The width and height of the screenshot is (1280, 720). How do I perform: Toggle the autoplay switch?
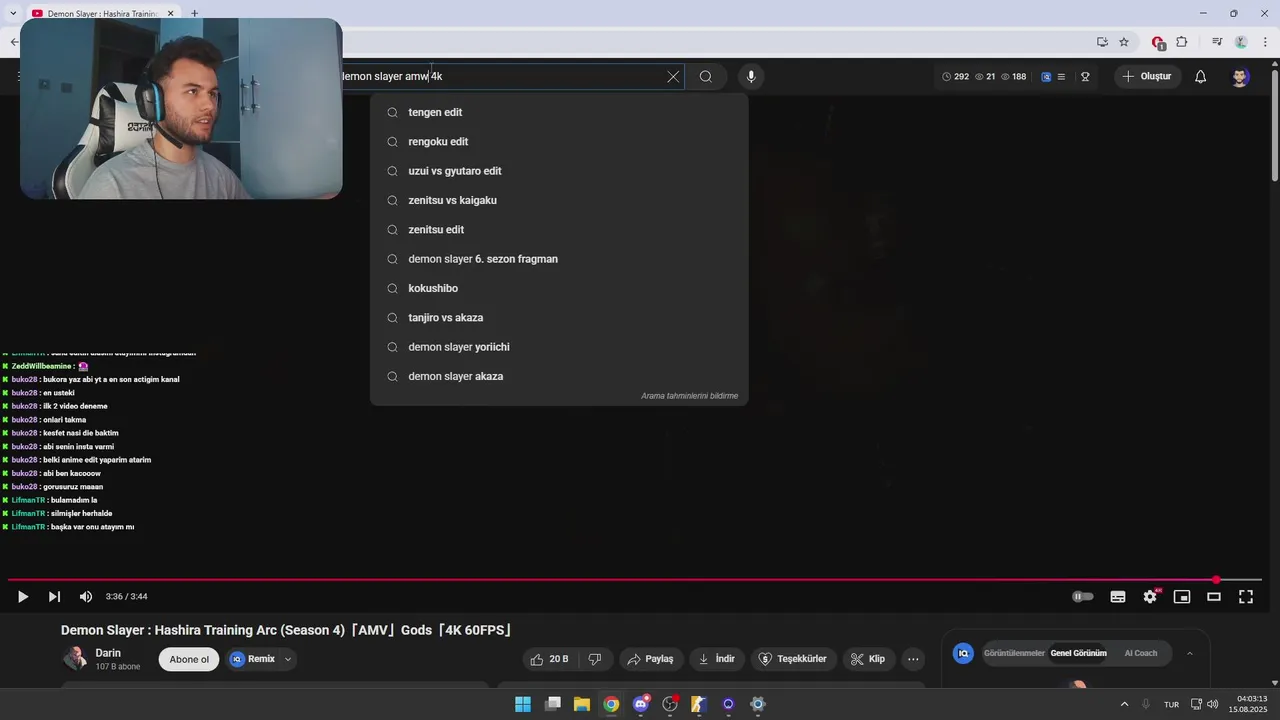(x=1083, y=596)
